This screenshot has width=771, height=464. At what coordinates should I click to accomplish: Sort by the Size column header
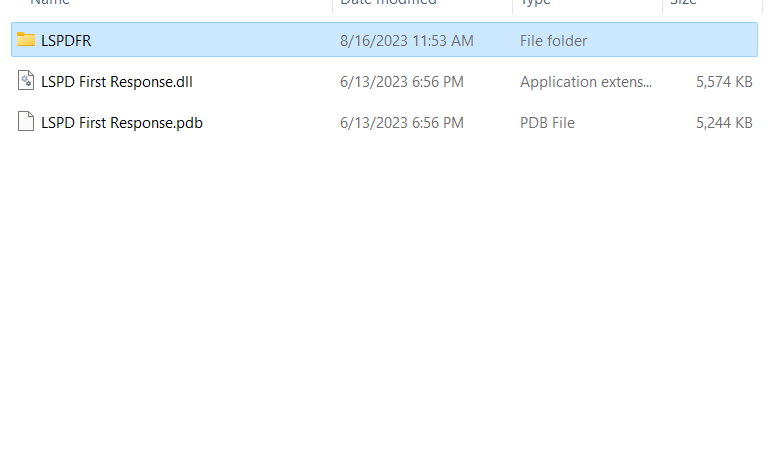pyautogui.click(x=684, y=3)
